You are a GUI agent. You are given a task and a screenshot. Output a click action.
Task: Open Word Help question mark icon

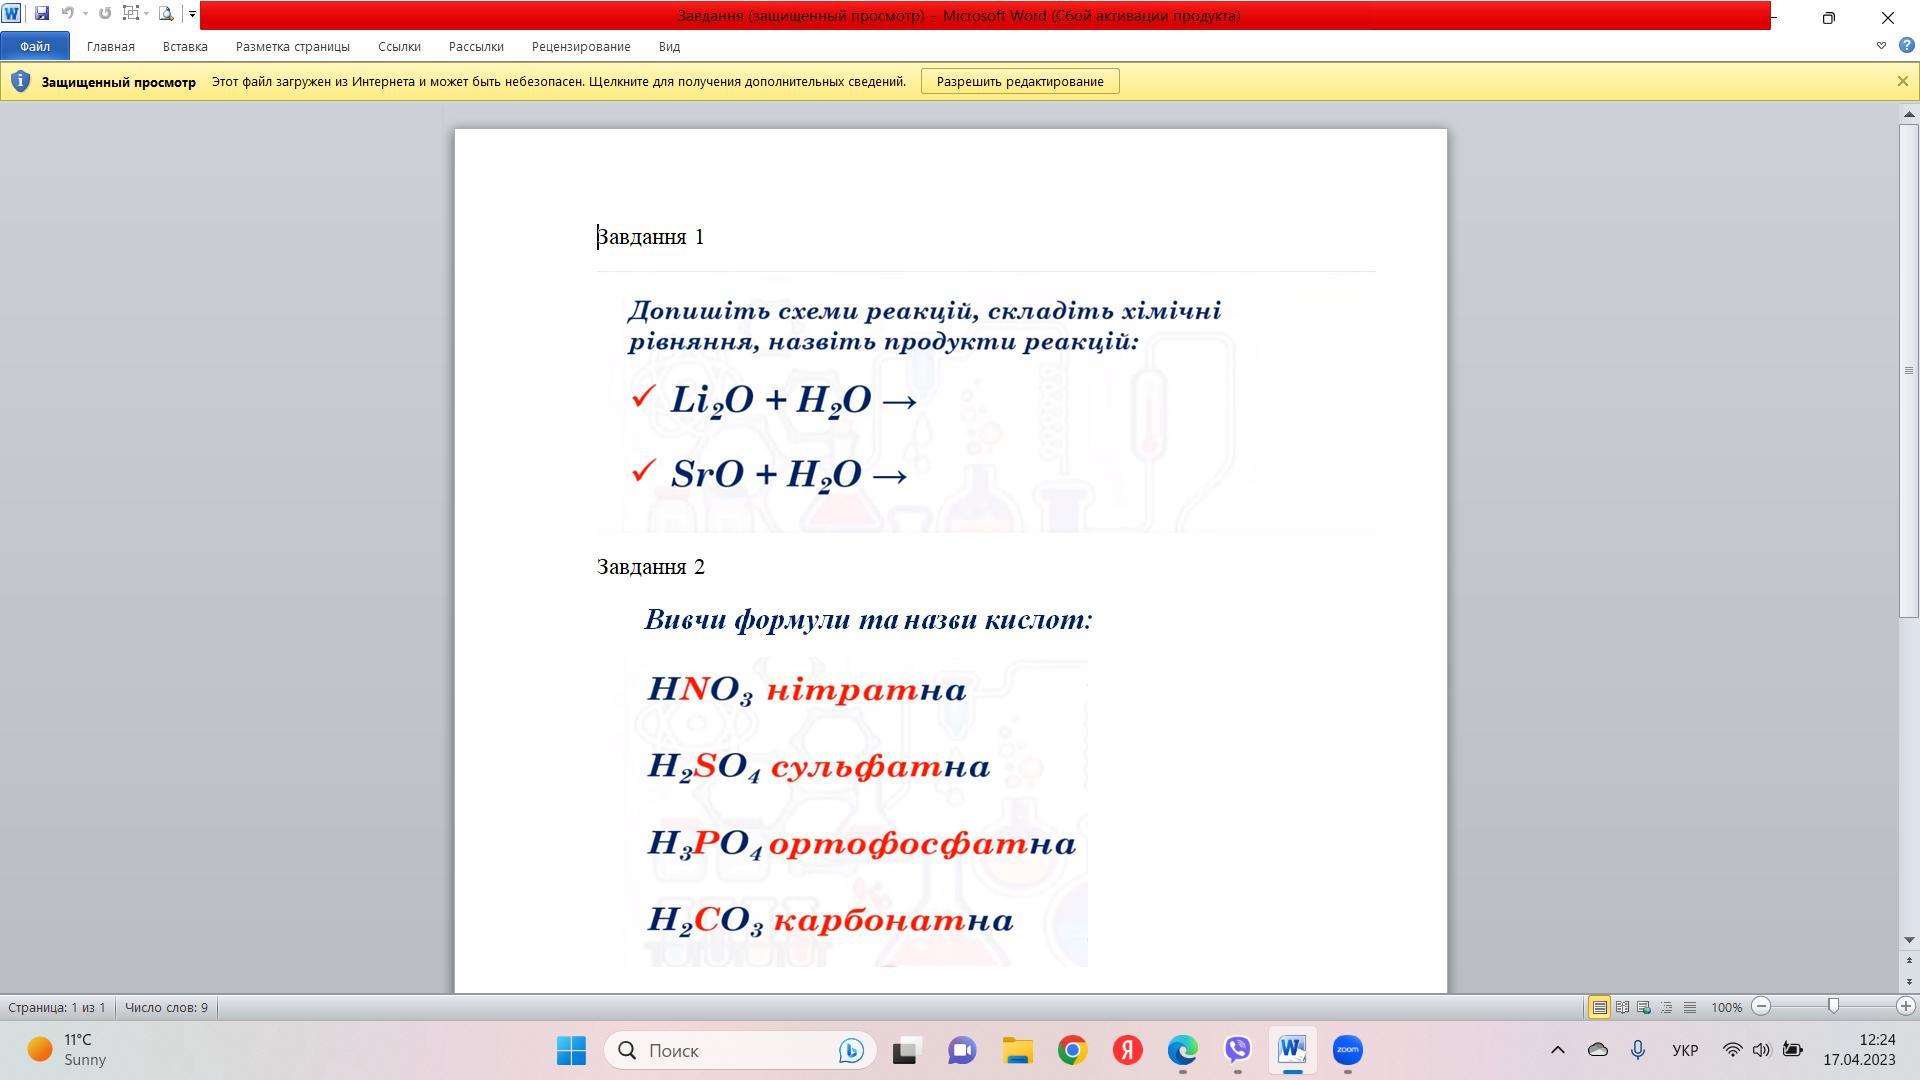click(x=1906, y=46)
